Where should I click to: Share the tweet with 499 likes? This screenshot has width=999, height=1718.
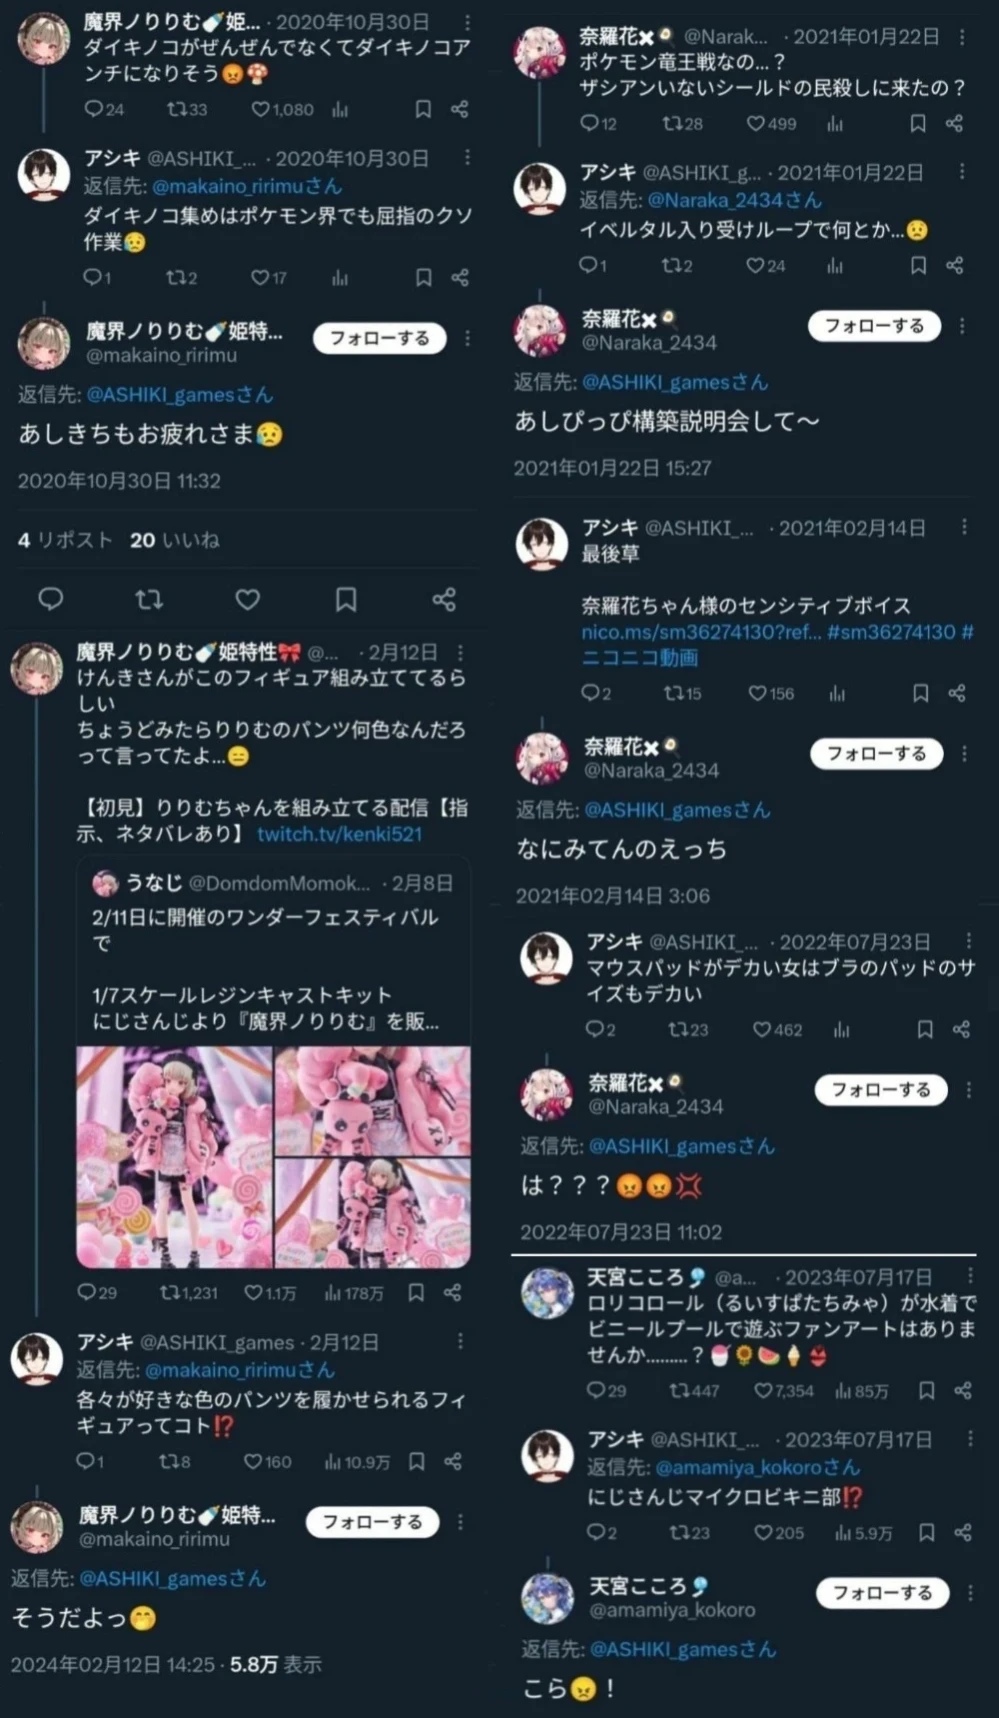click(x=954, y=123)
